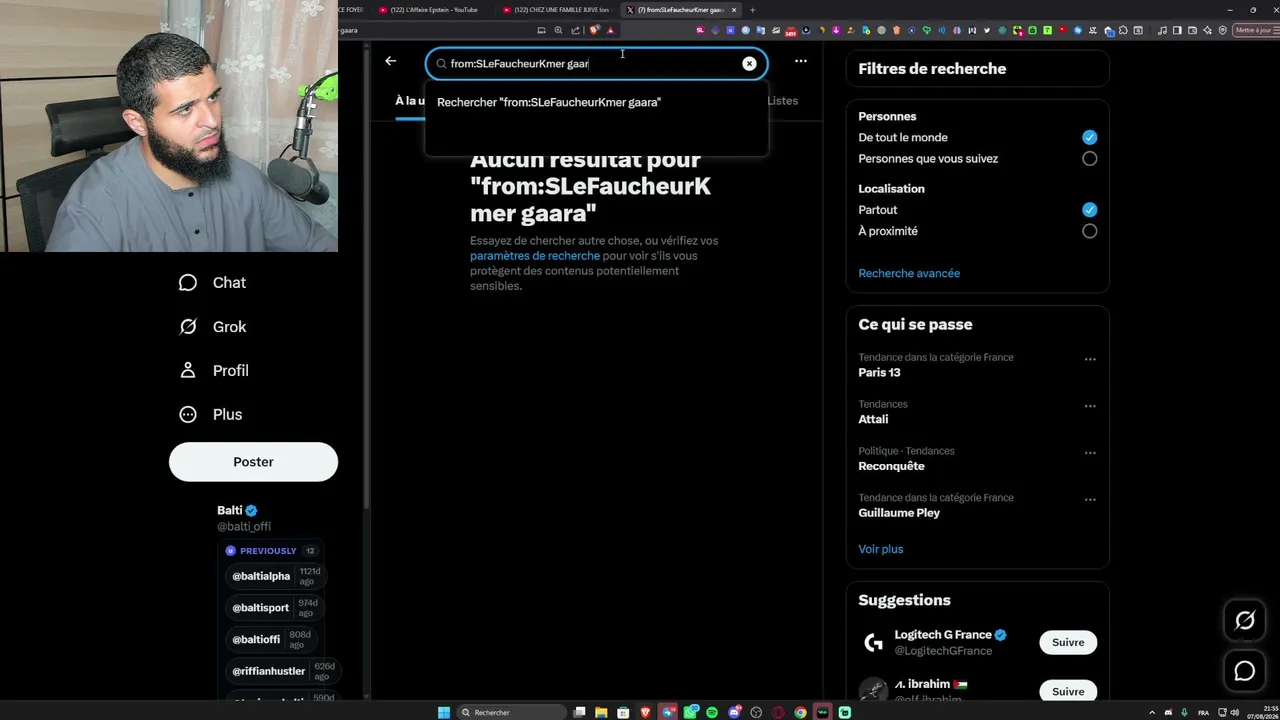Viewport: 1280px width, 720px height.
Task: Go back using the arrow beside search box
Action: pos(391,61)
